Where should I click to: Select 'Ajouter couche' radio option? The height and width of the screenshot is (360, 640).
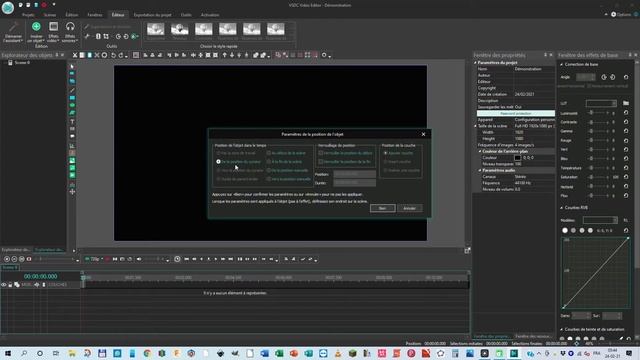(385, 153)
